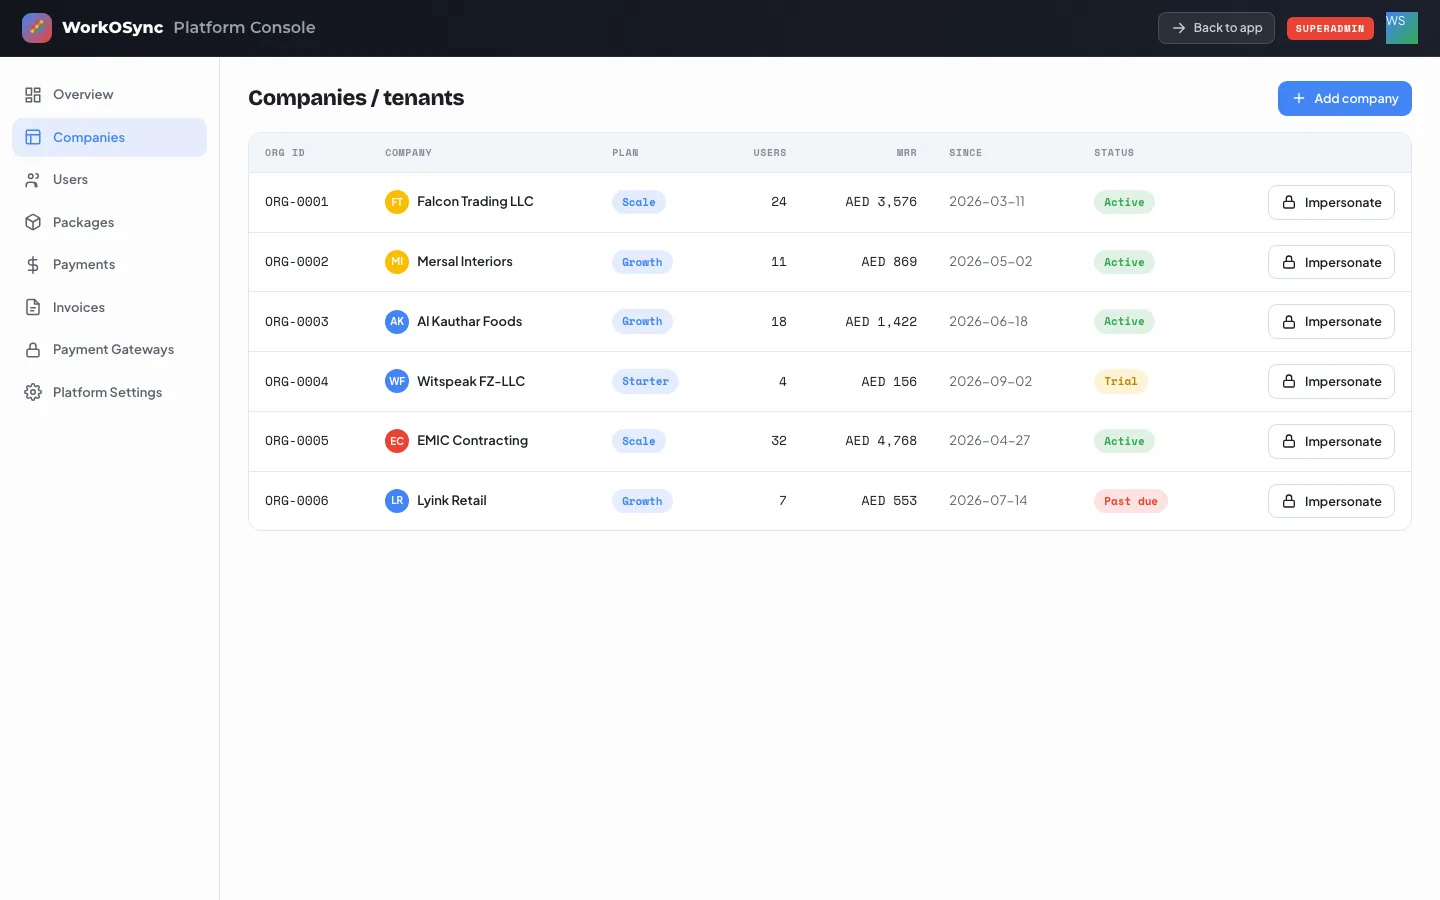
Task: Open the WS user avatar
Action: (1402, 28)
